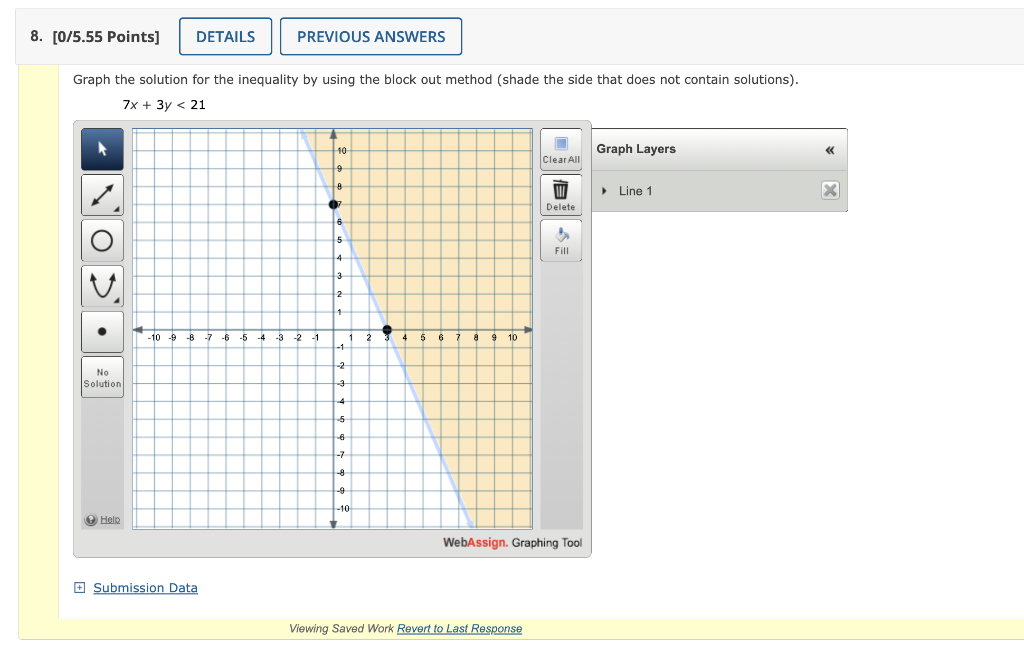Expand the Line 1 layer details
This screenshot has height=662, width=1024.
605,190
